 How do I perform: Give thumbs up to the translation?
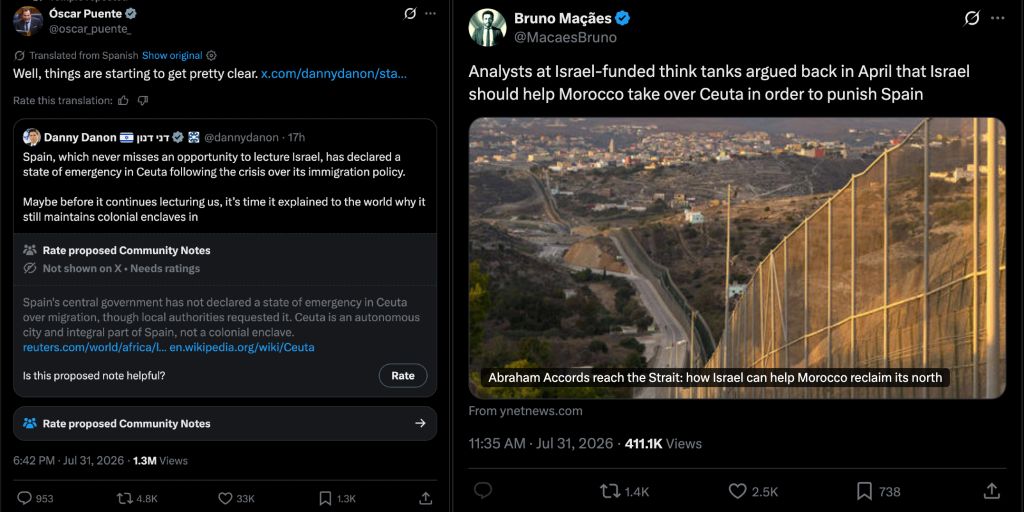[123, 101]
